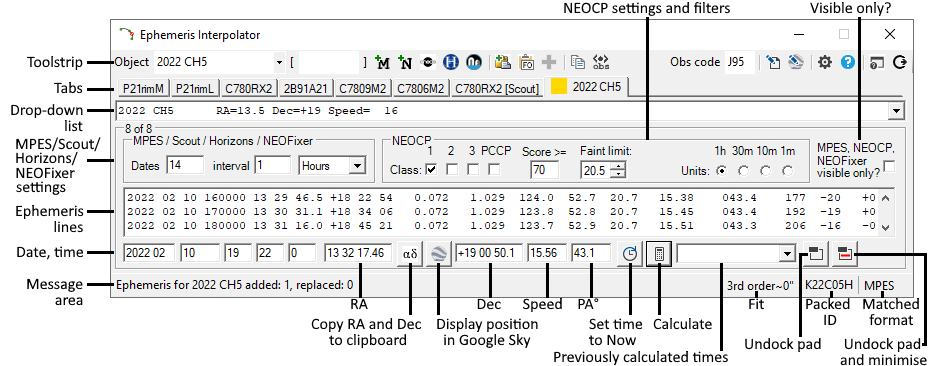Click the RA field 13 32 17.46
Viewport: 929px width, 366px height.
[358, 253]
